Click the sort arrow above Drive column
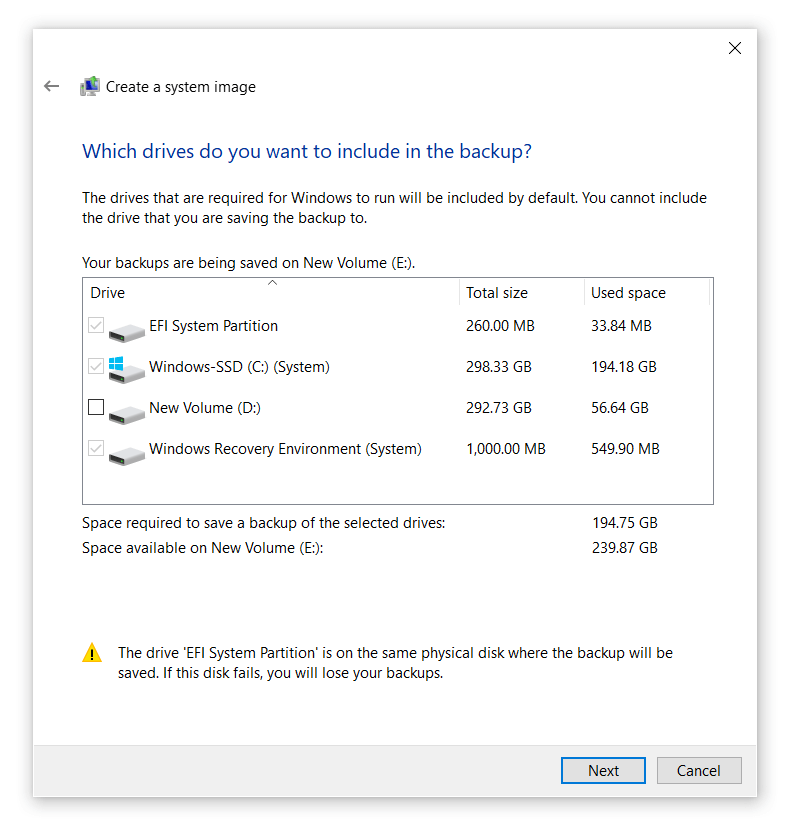This screenshot has height=832, width=793. [x=272, y=283]
